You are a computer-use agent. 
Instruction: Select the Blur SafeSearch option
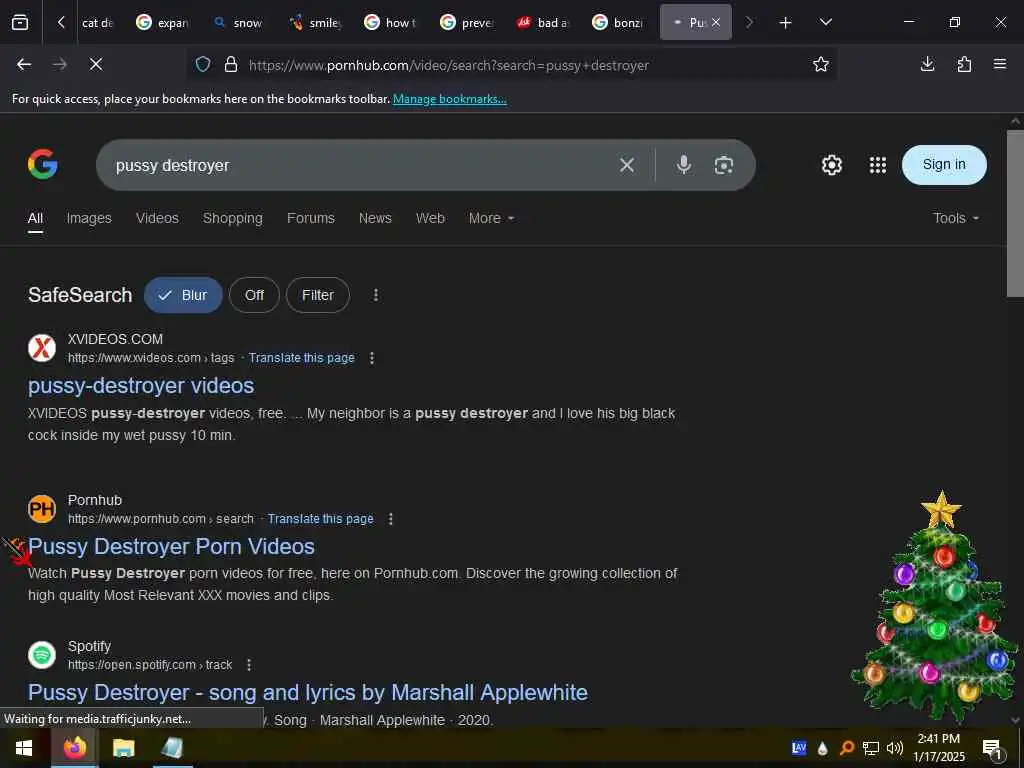(x=183, y=295)
